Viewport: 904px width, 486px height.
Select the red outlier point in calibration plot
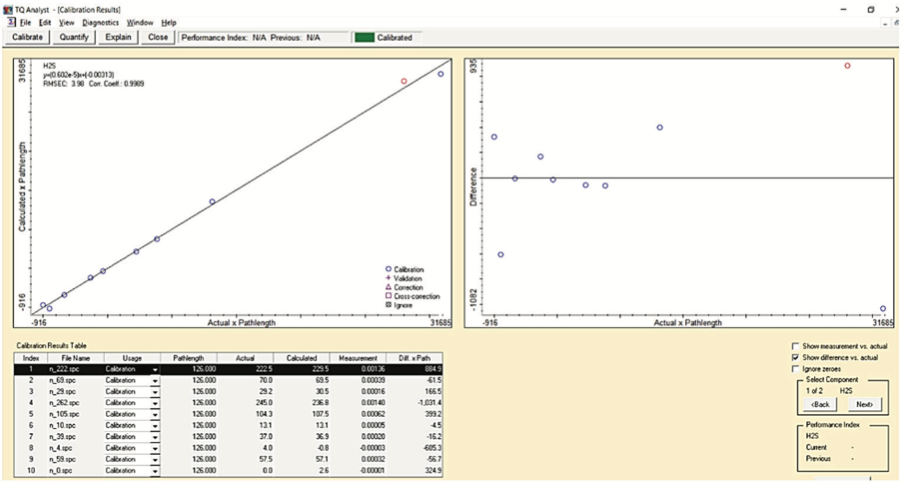pyautogui.click(x=404, y=81)
